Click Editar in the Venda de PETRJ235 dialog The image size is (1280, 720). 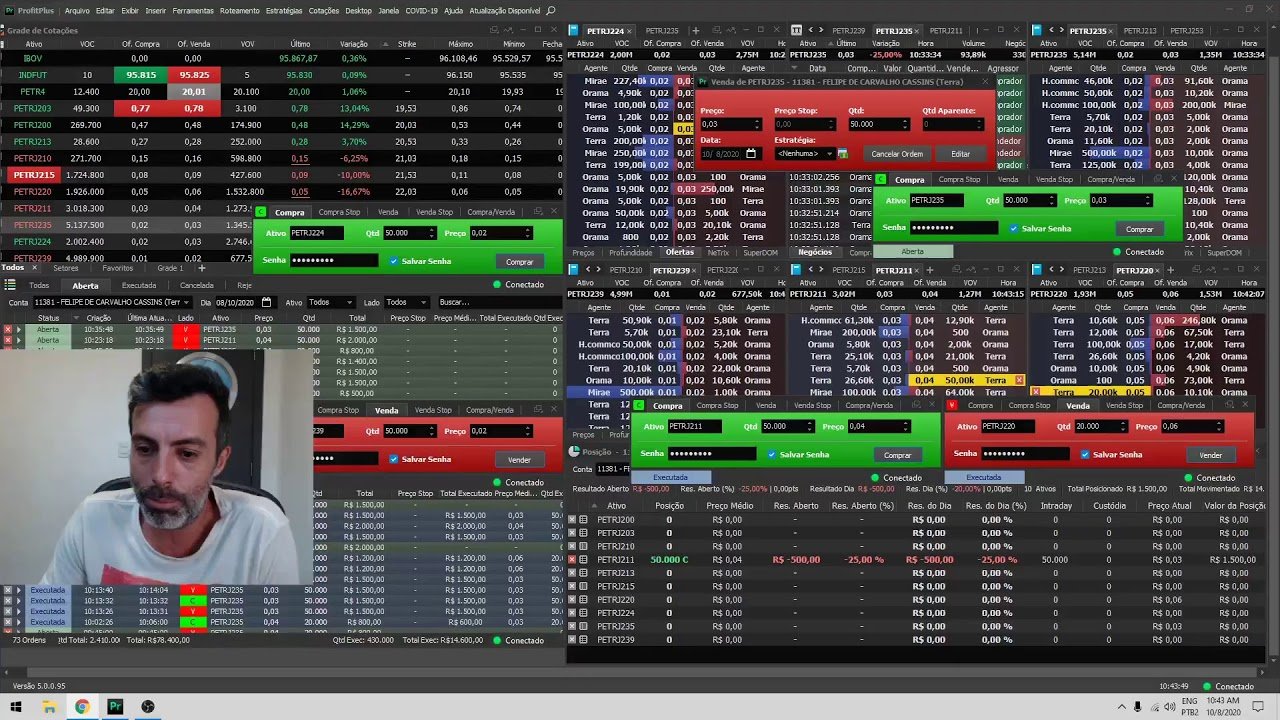click(960, 154)
